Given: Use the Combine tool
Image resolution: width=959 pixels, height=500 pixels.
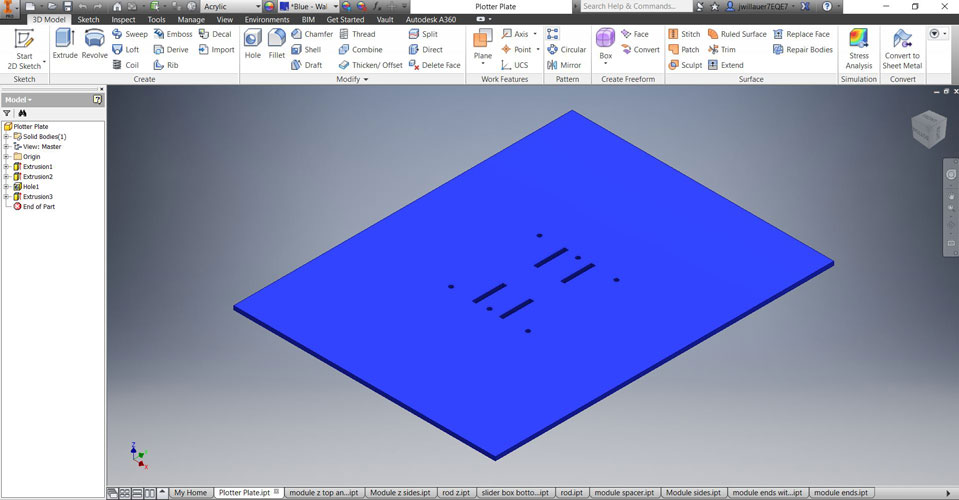Looking at the screenshot, I should coord(361,50).
